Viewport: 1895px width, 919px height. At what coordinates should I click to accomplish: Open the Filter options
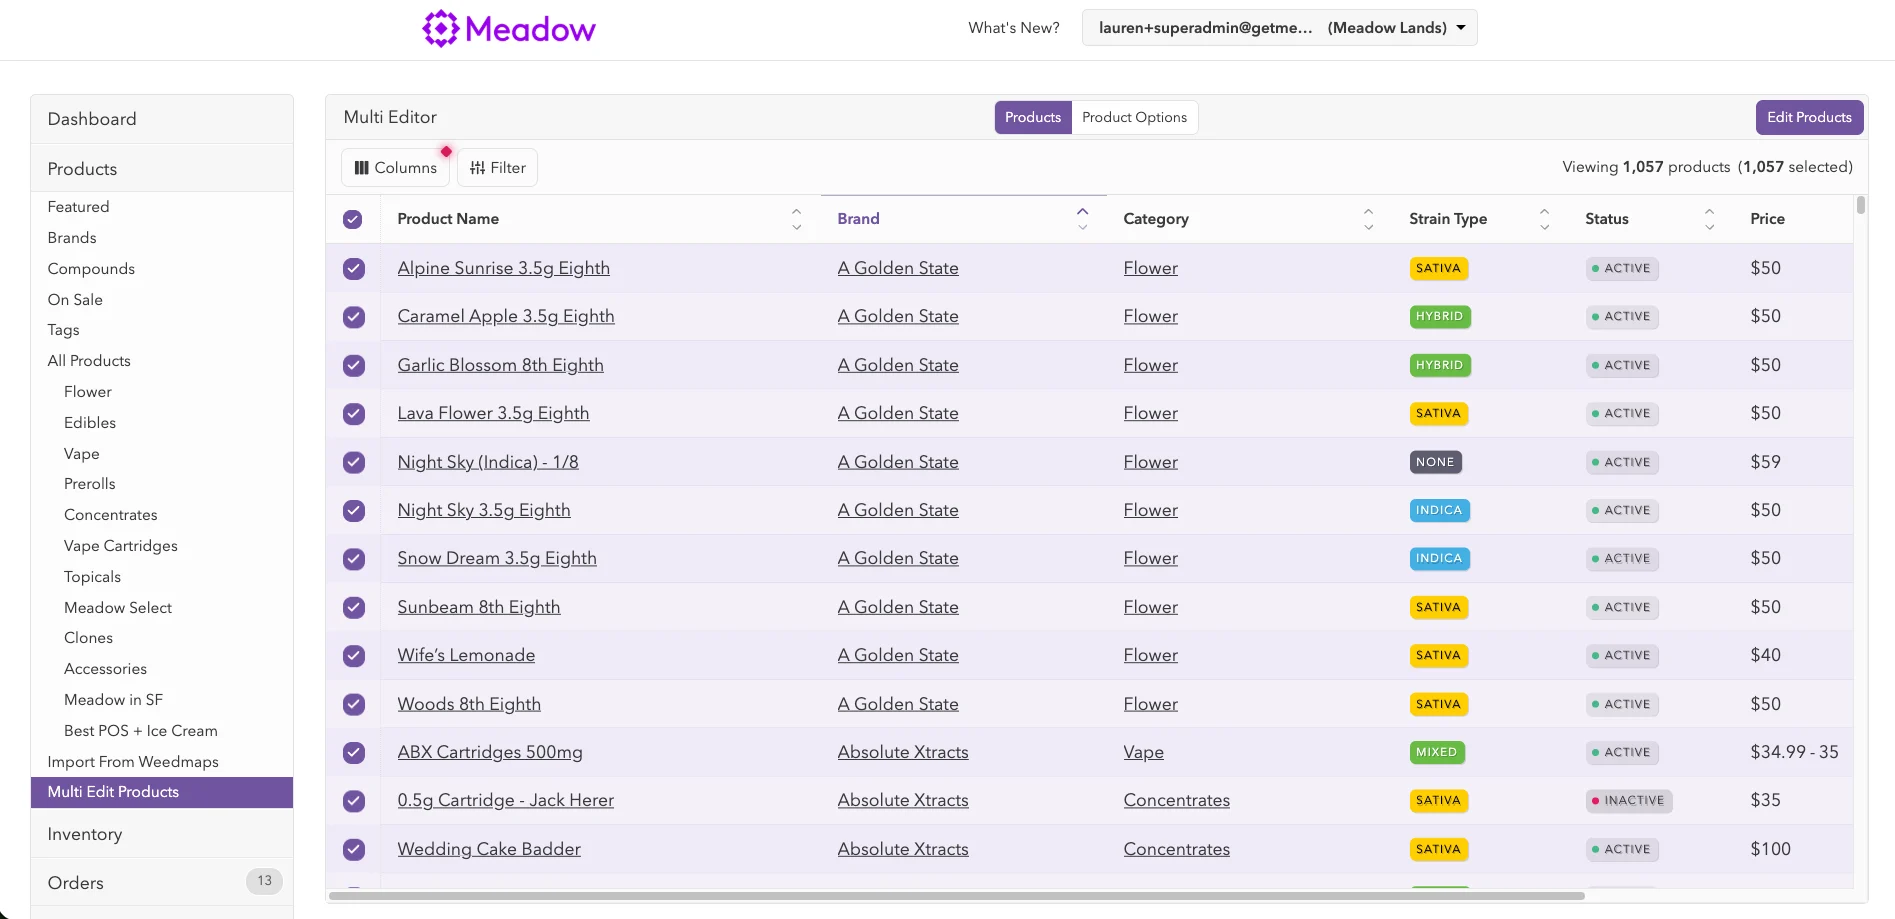click(x=497, y=168)
